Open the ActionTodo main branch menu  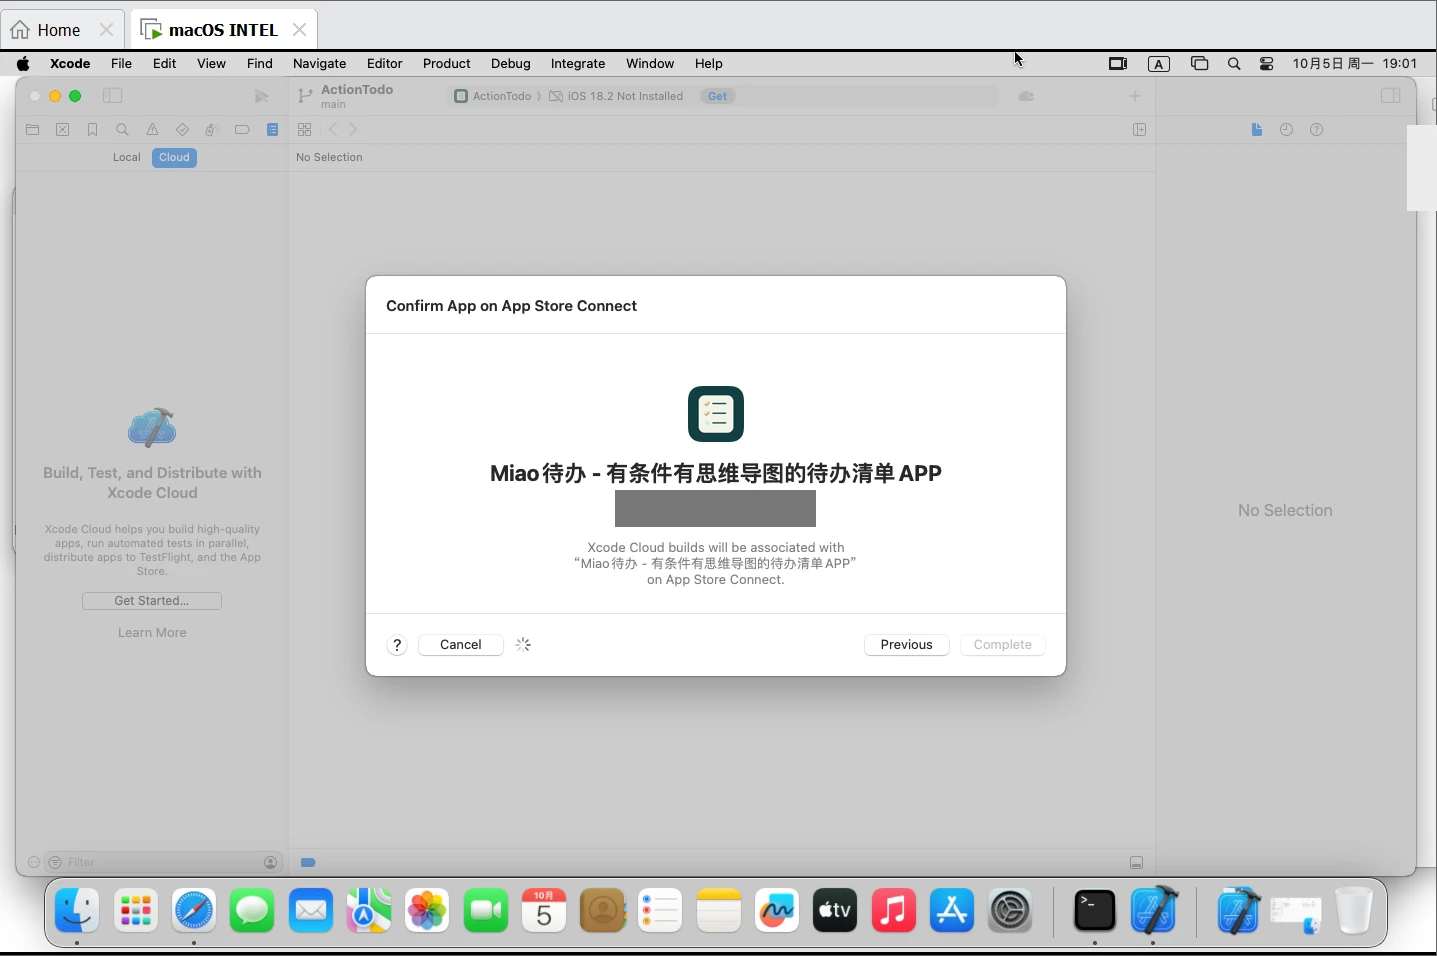pos(346,96)
